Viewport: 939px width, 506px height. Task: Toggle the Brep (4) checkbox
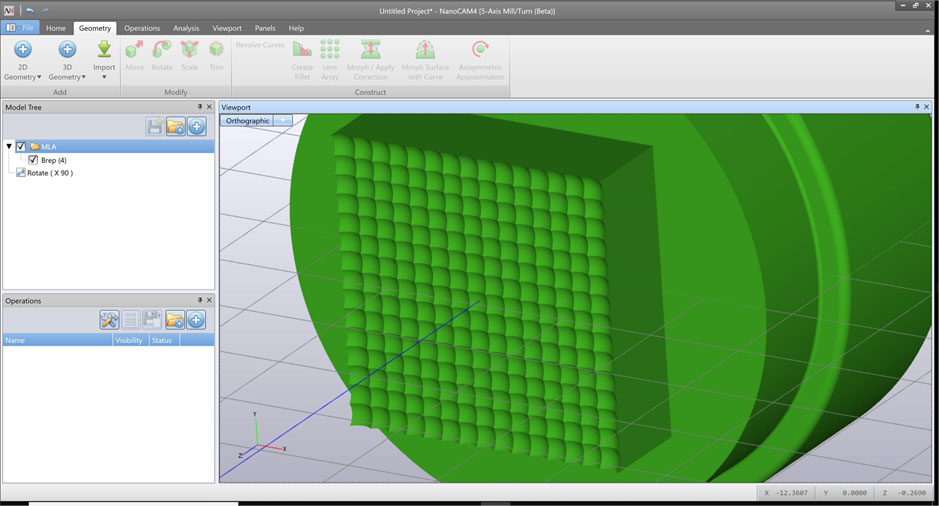click(x=33, y=160)
